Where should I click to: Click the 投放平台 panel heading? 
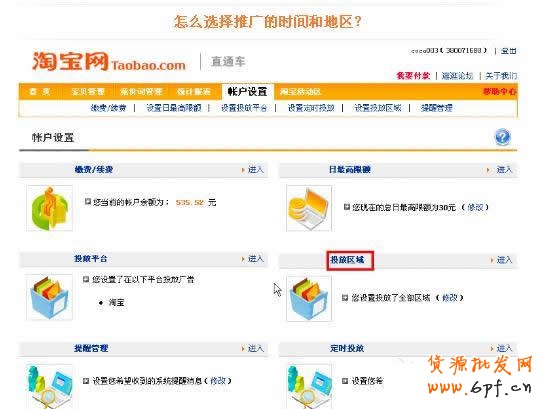point(91,259)
